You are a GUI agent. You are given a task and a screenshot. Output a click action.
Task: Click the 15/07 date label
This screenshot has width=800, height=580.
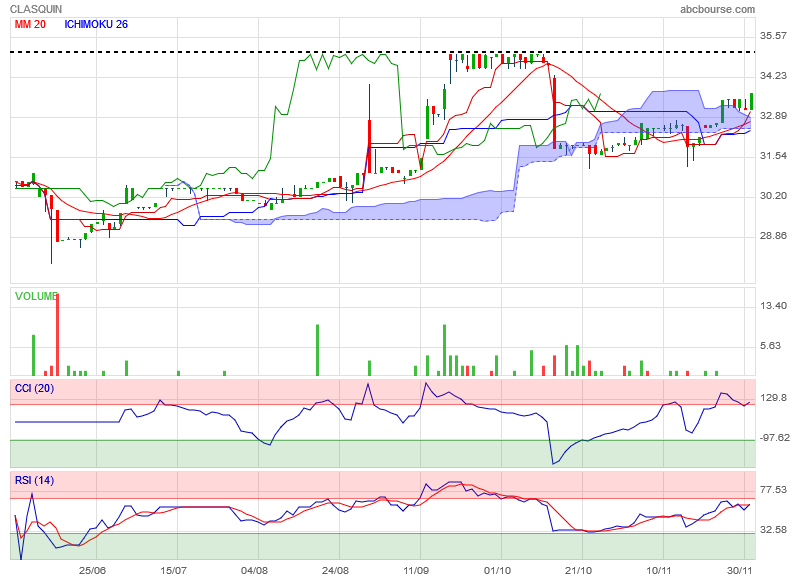(x=173, y=570)
